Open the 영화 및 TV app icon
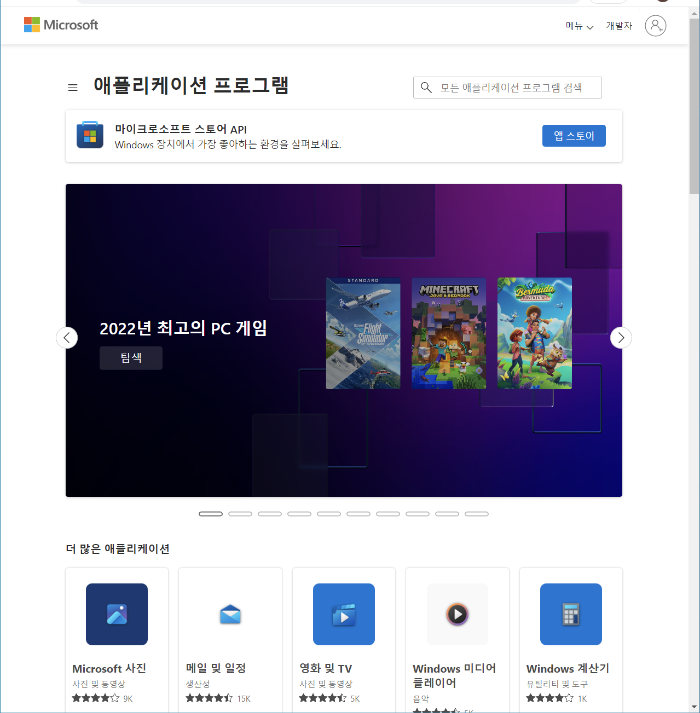This screenshot has width=700, height=713. (344, 614)
